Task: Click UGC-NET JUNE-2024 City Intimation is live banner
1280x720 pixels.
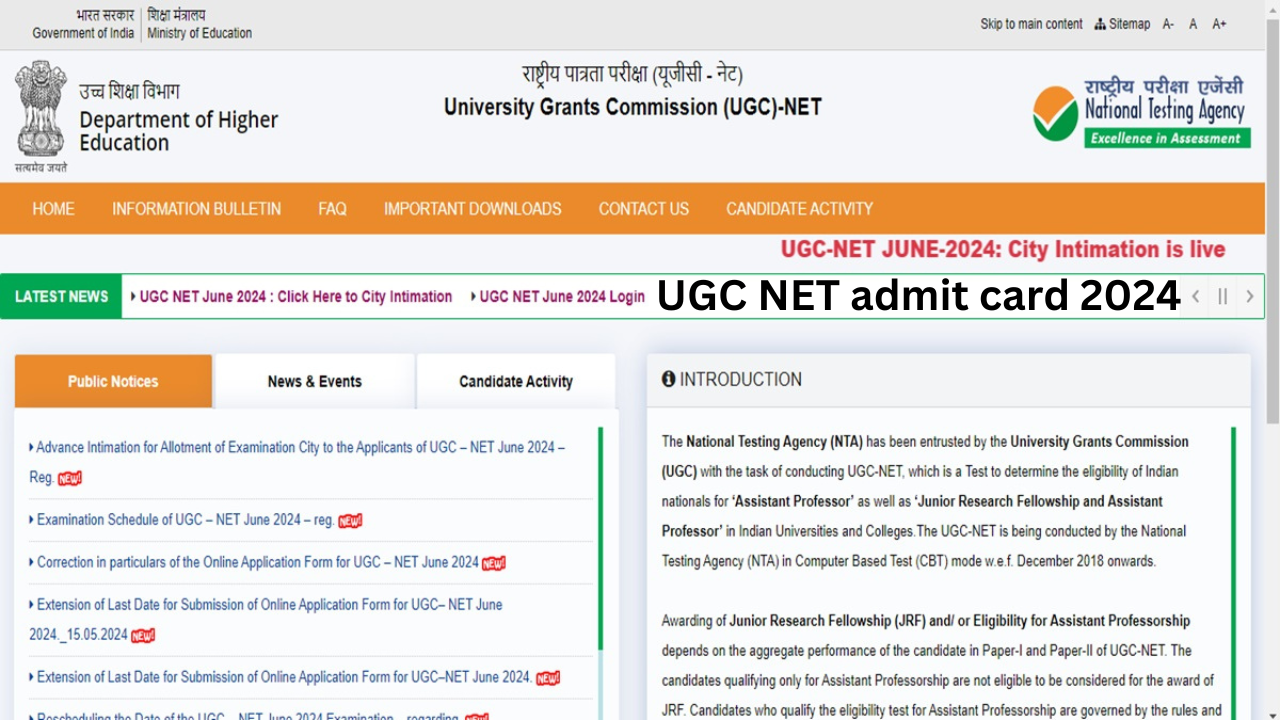Action: [x=1003, y=250]
